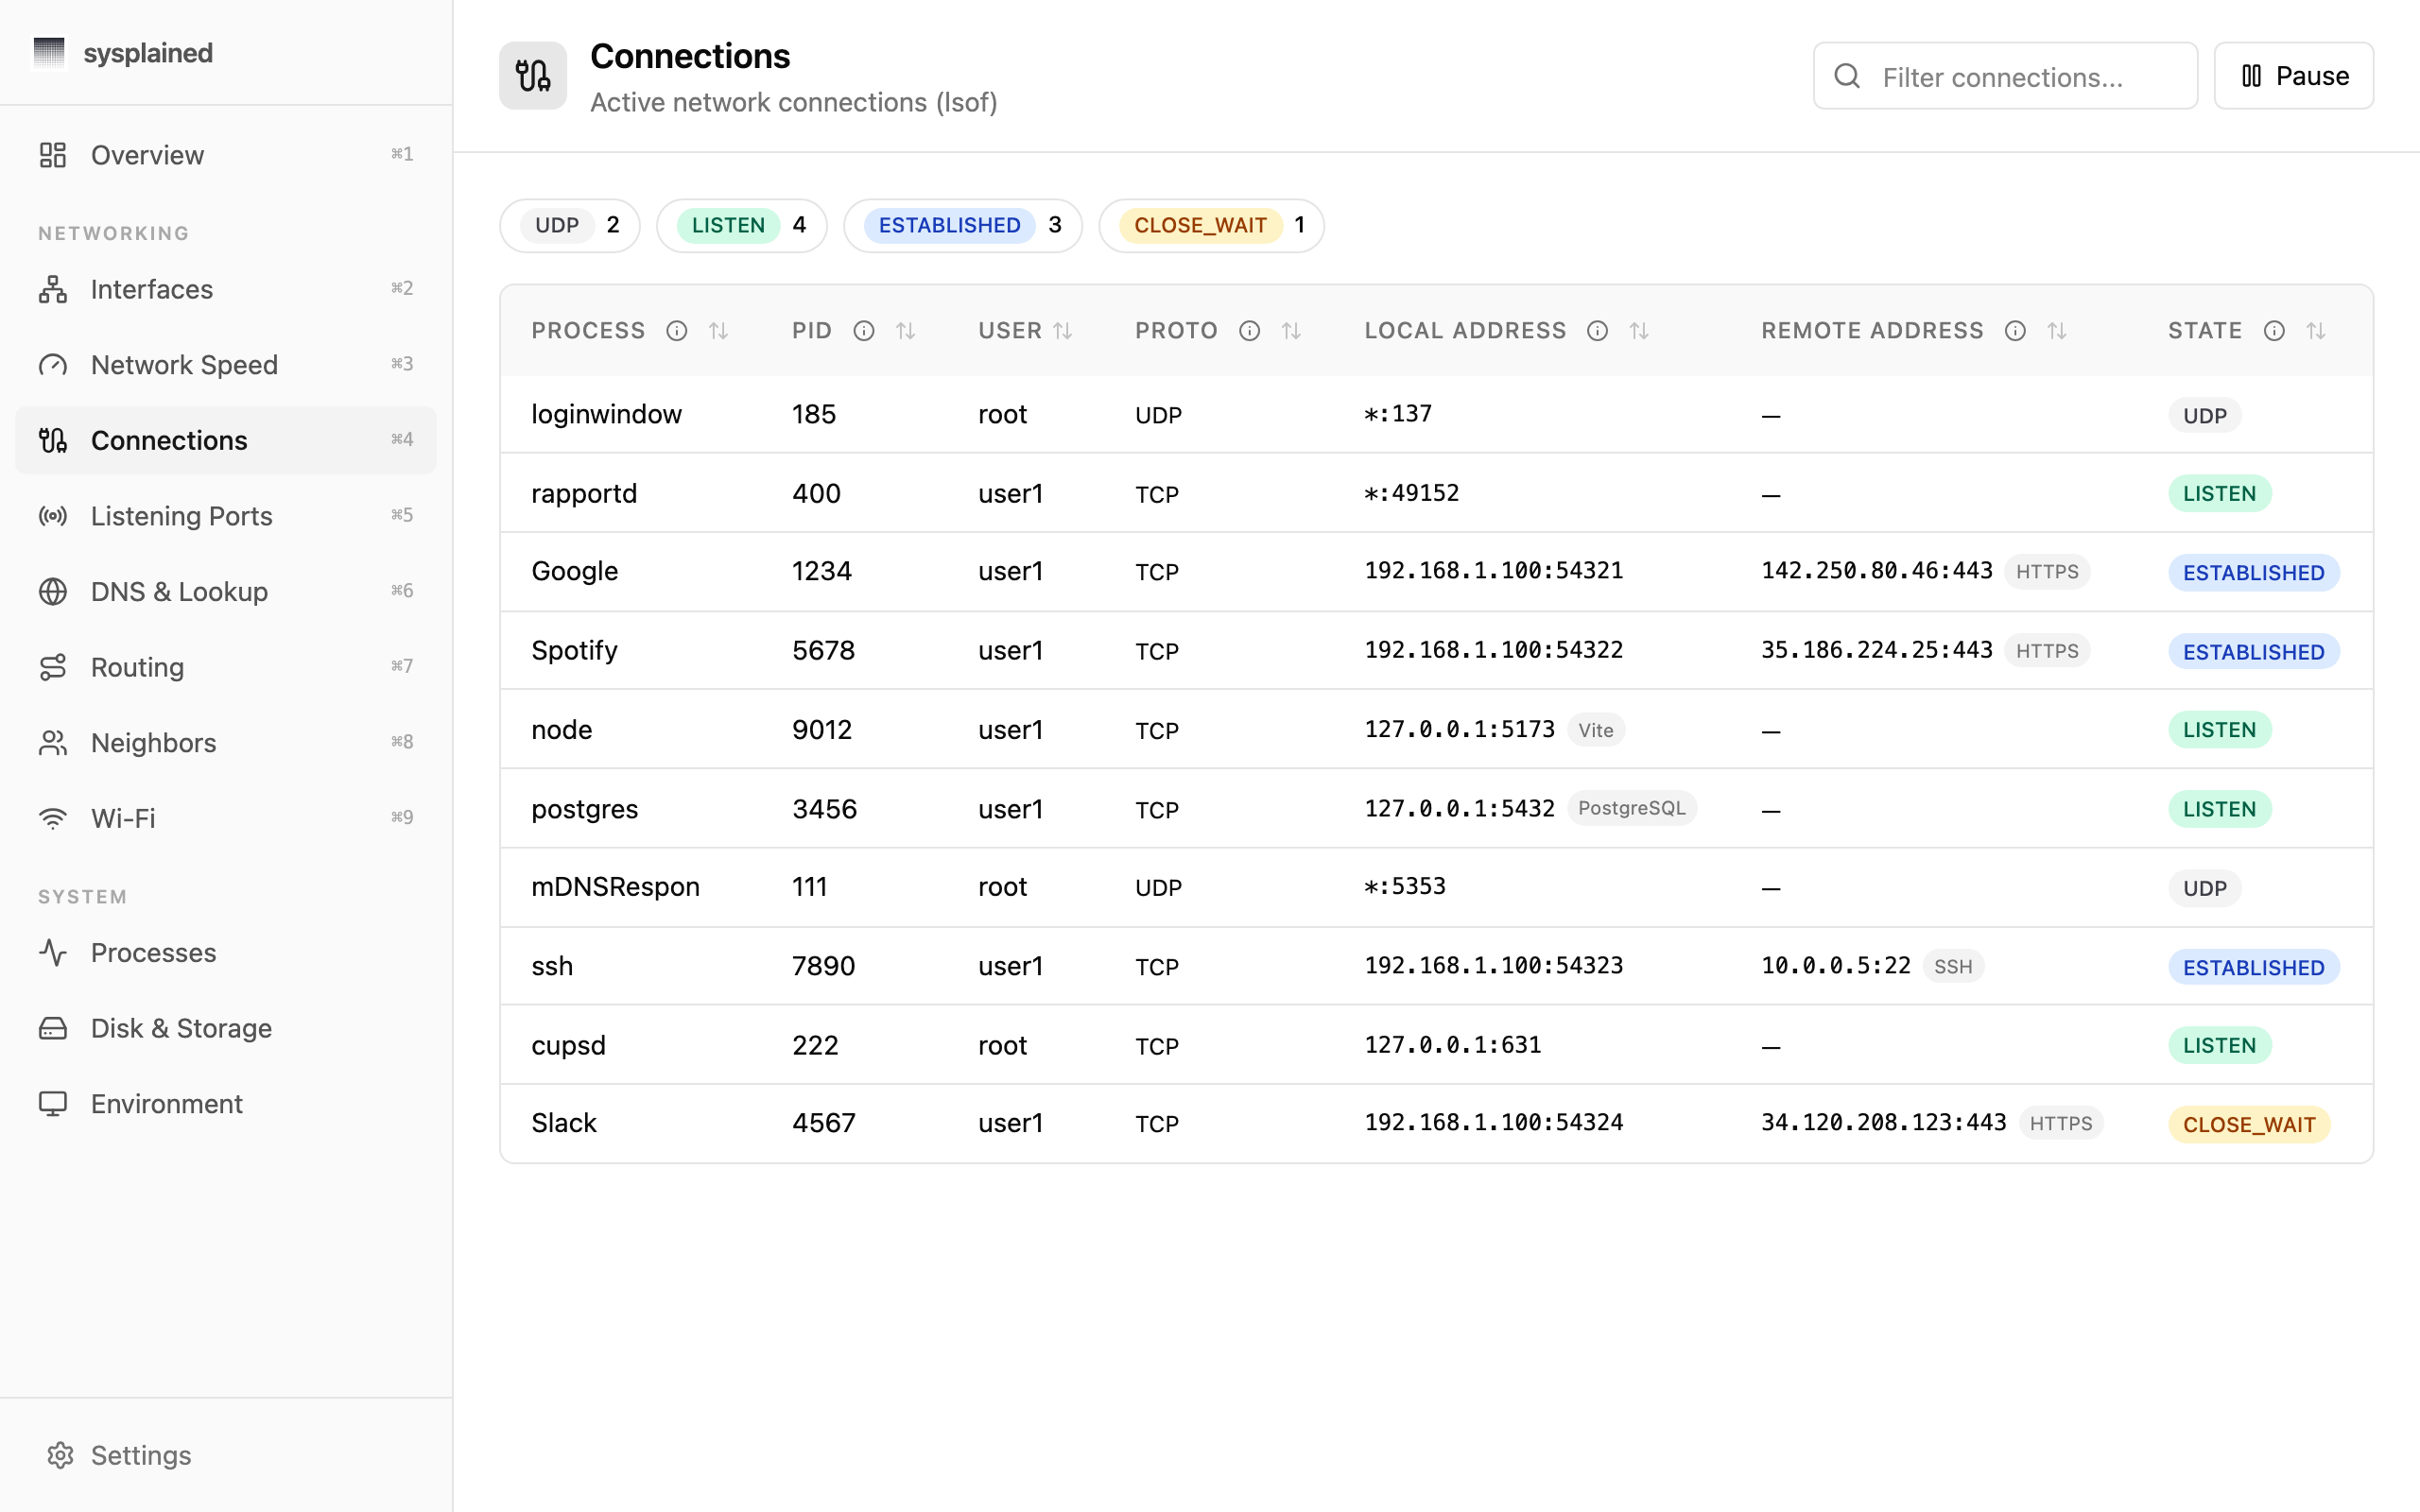Viewport: 2420px width, 1512px height.
Task: Select Connections sidebar item
Action: [x=226, y=440]
